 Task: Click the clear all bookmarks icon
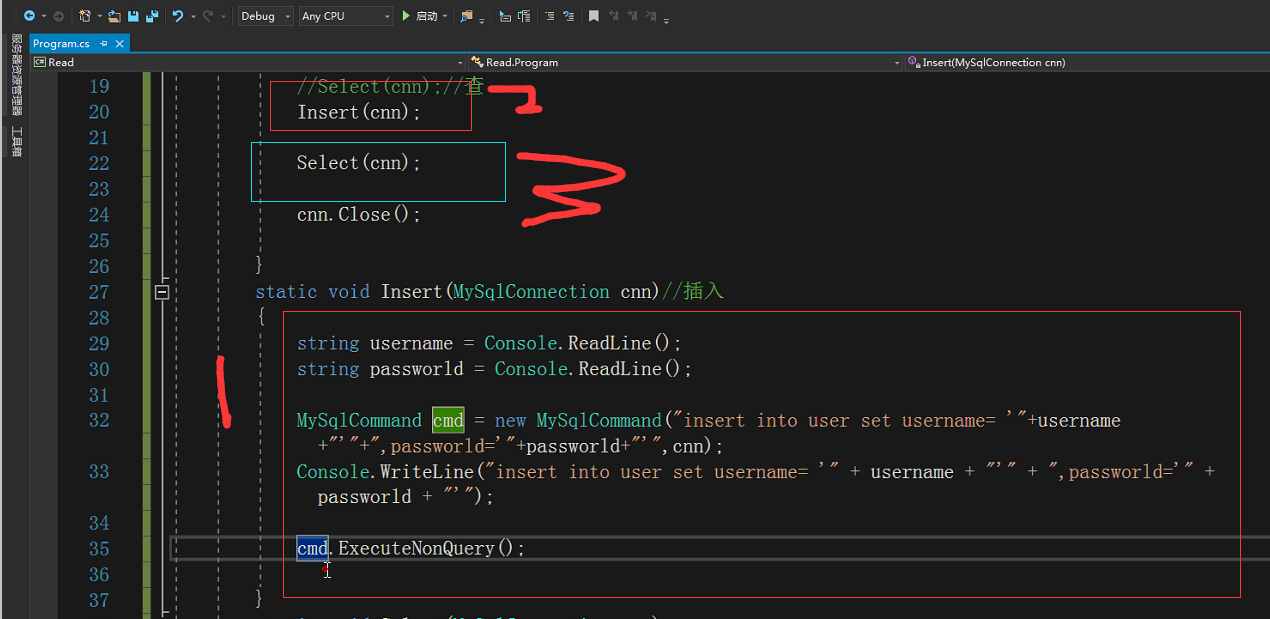tap(651, 16)
